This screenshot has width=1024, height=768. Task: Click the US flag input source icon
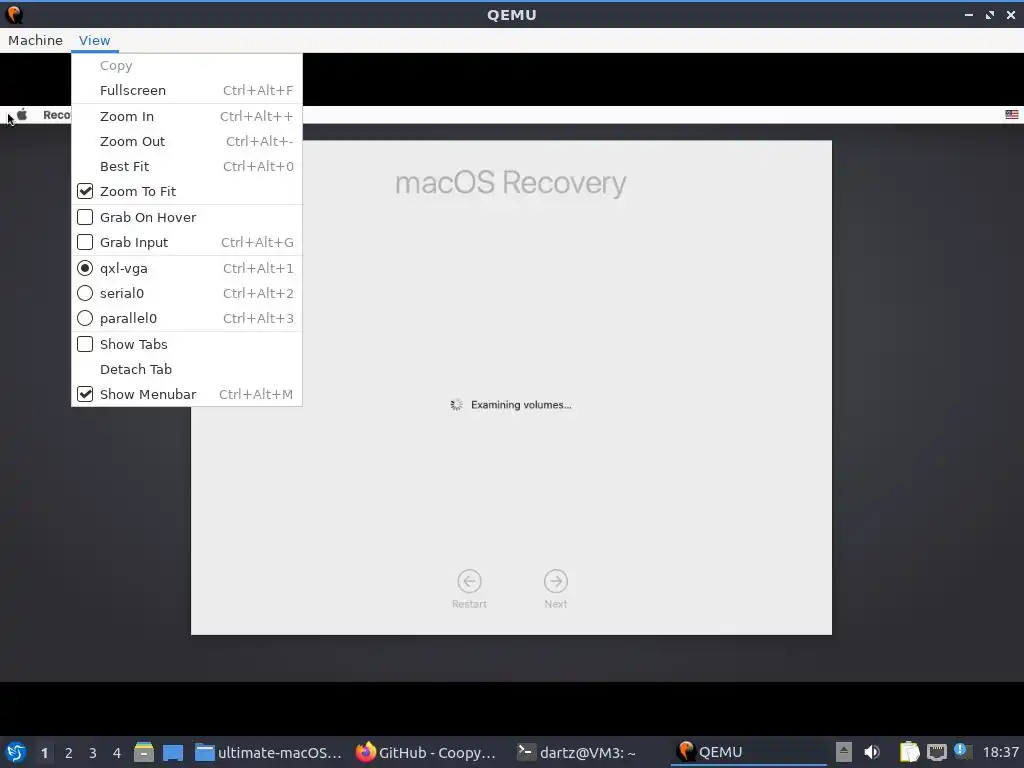(x=1012, y=114)
